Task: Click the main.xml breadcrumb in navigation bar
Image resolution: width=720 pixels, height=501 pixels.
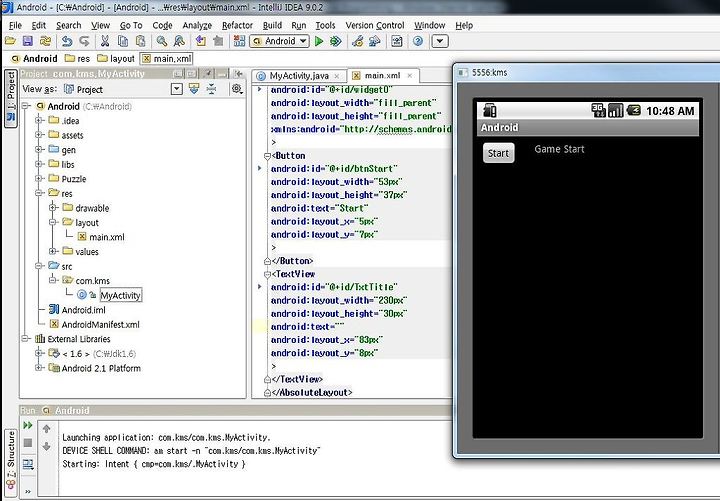Action: point(167,58)
